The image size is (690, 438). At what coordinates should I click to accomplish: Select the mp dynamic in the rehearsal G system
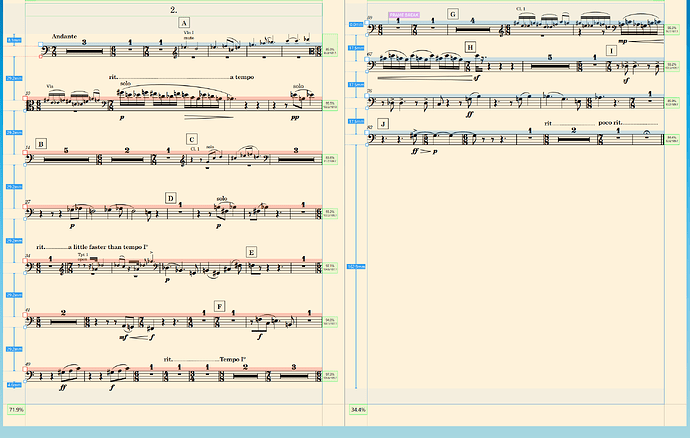(622, 41)
